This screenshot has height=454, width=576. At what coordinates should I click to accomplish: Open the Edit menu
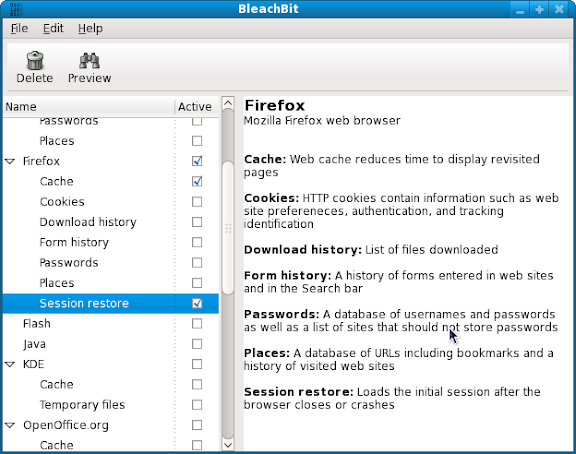[x=53, y=28]
